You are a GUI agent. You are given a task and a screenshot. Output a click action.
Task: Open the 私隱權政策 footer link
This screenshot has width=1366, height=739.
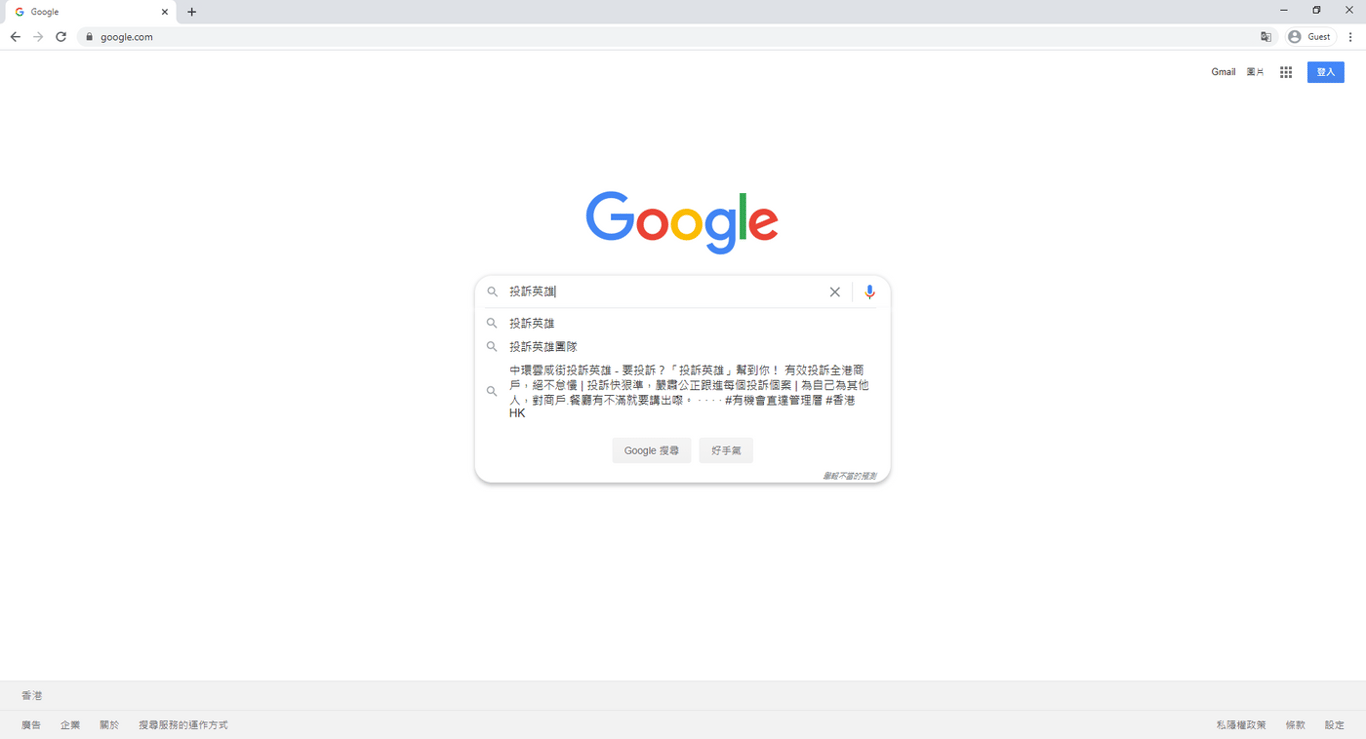(x=1241, y=725)
